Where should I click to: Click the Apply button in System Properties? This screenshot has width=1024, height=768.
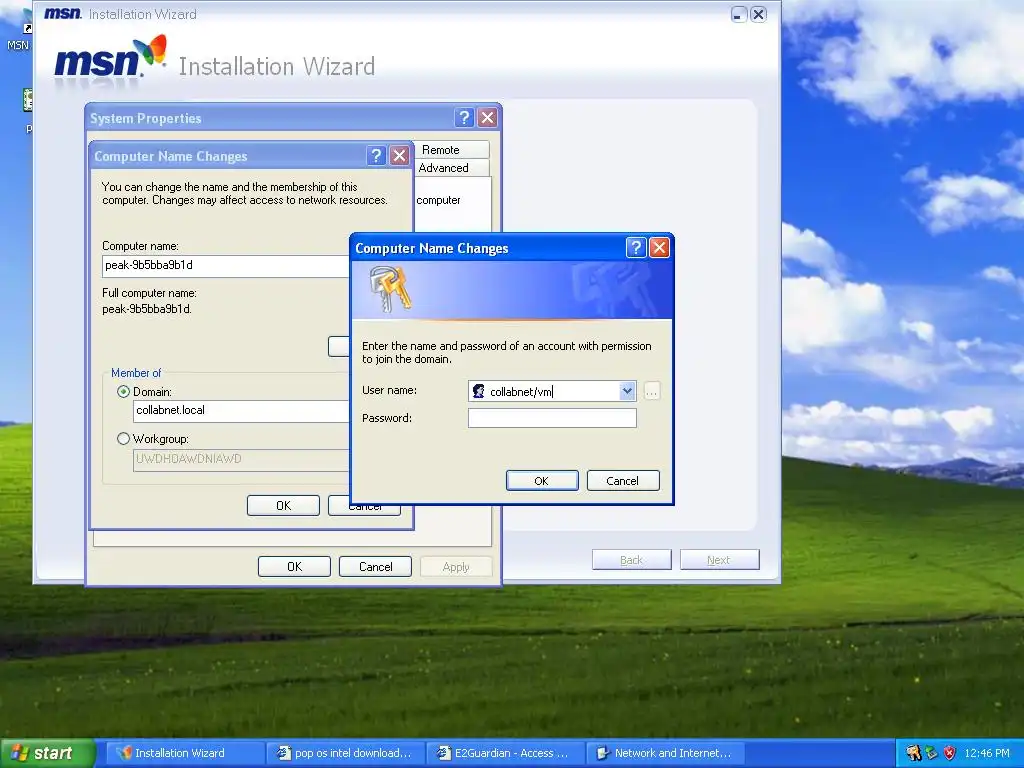[456, 567]
